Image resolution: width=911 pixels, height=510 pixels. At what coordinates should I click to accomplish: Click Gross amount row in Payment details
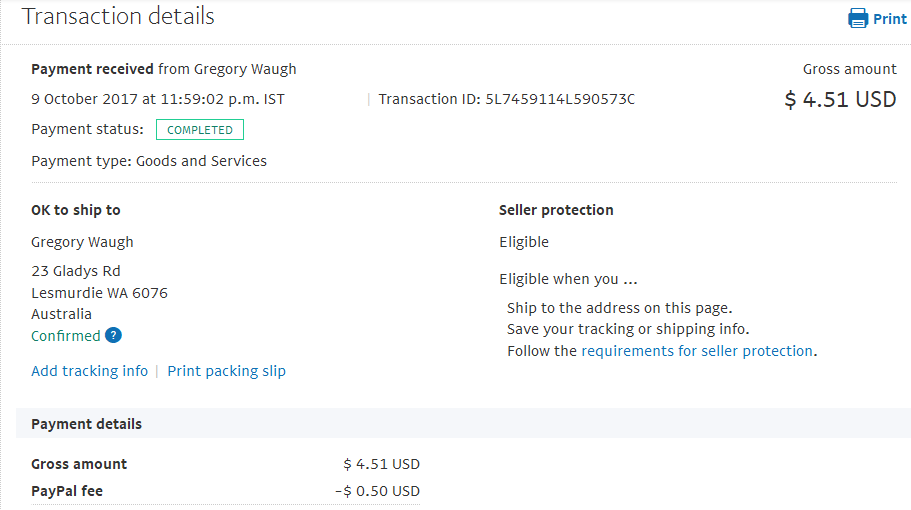click(x=225, y=464)
